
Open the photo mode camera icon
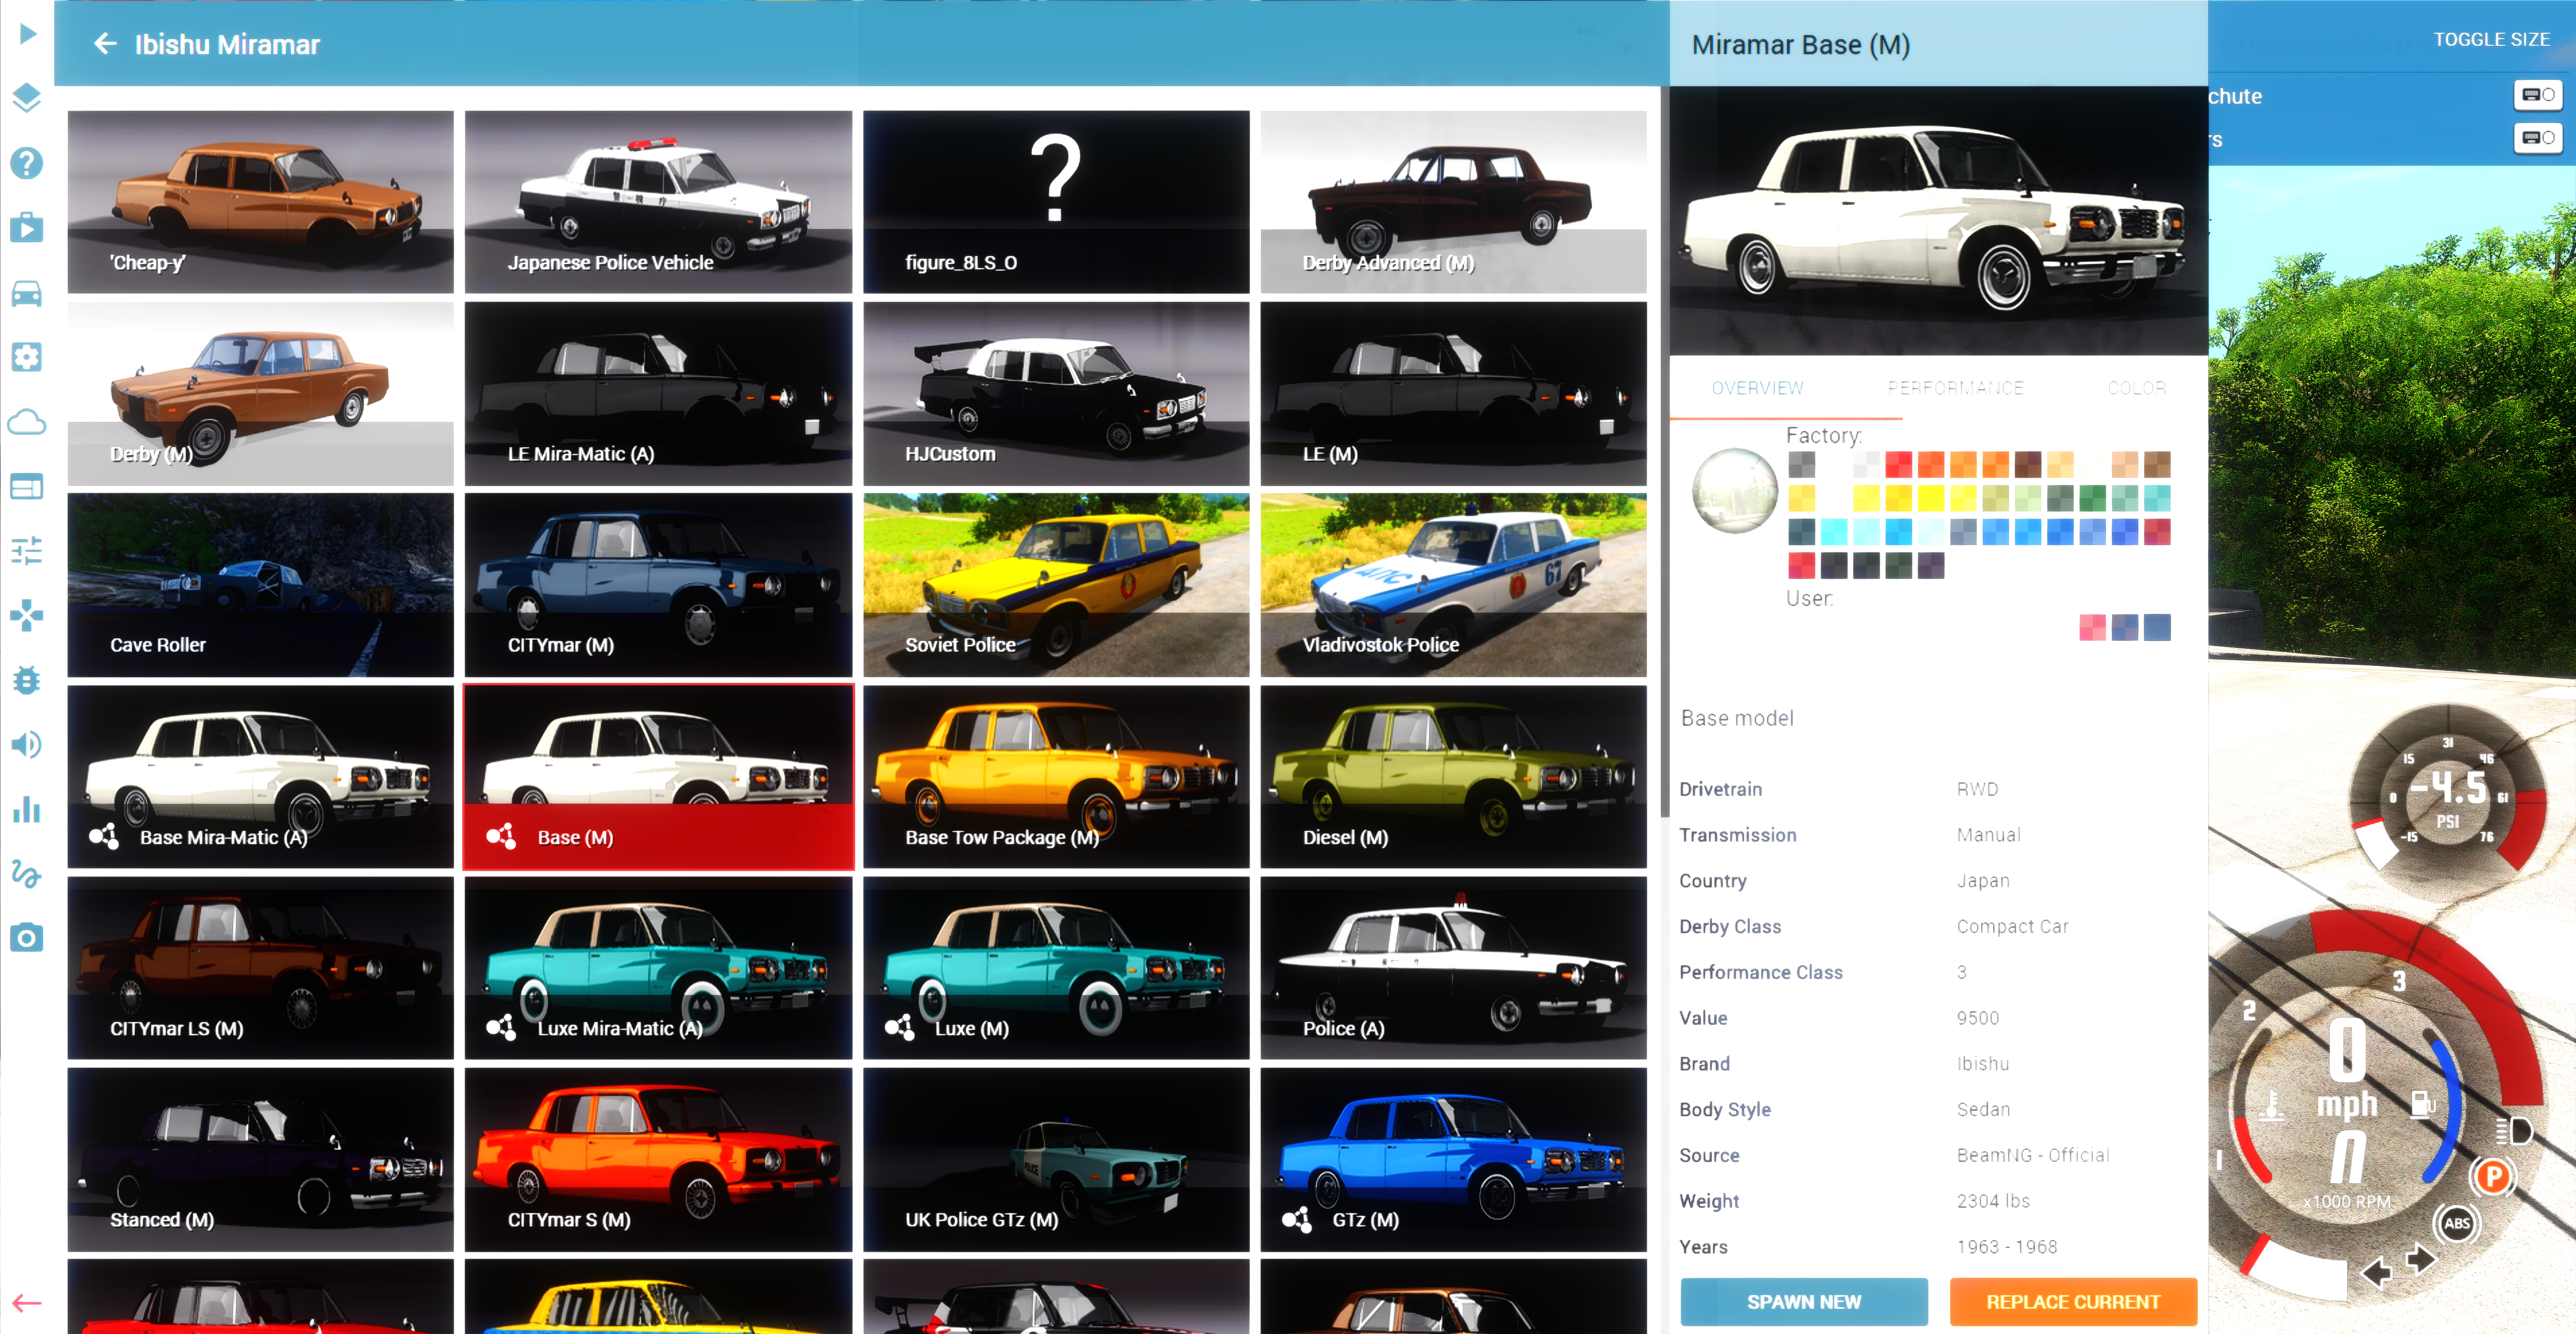(27, 938)
